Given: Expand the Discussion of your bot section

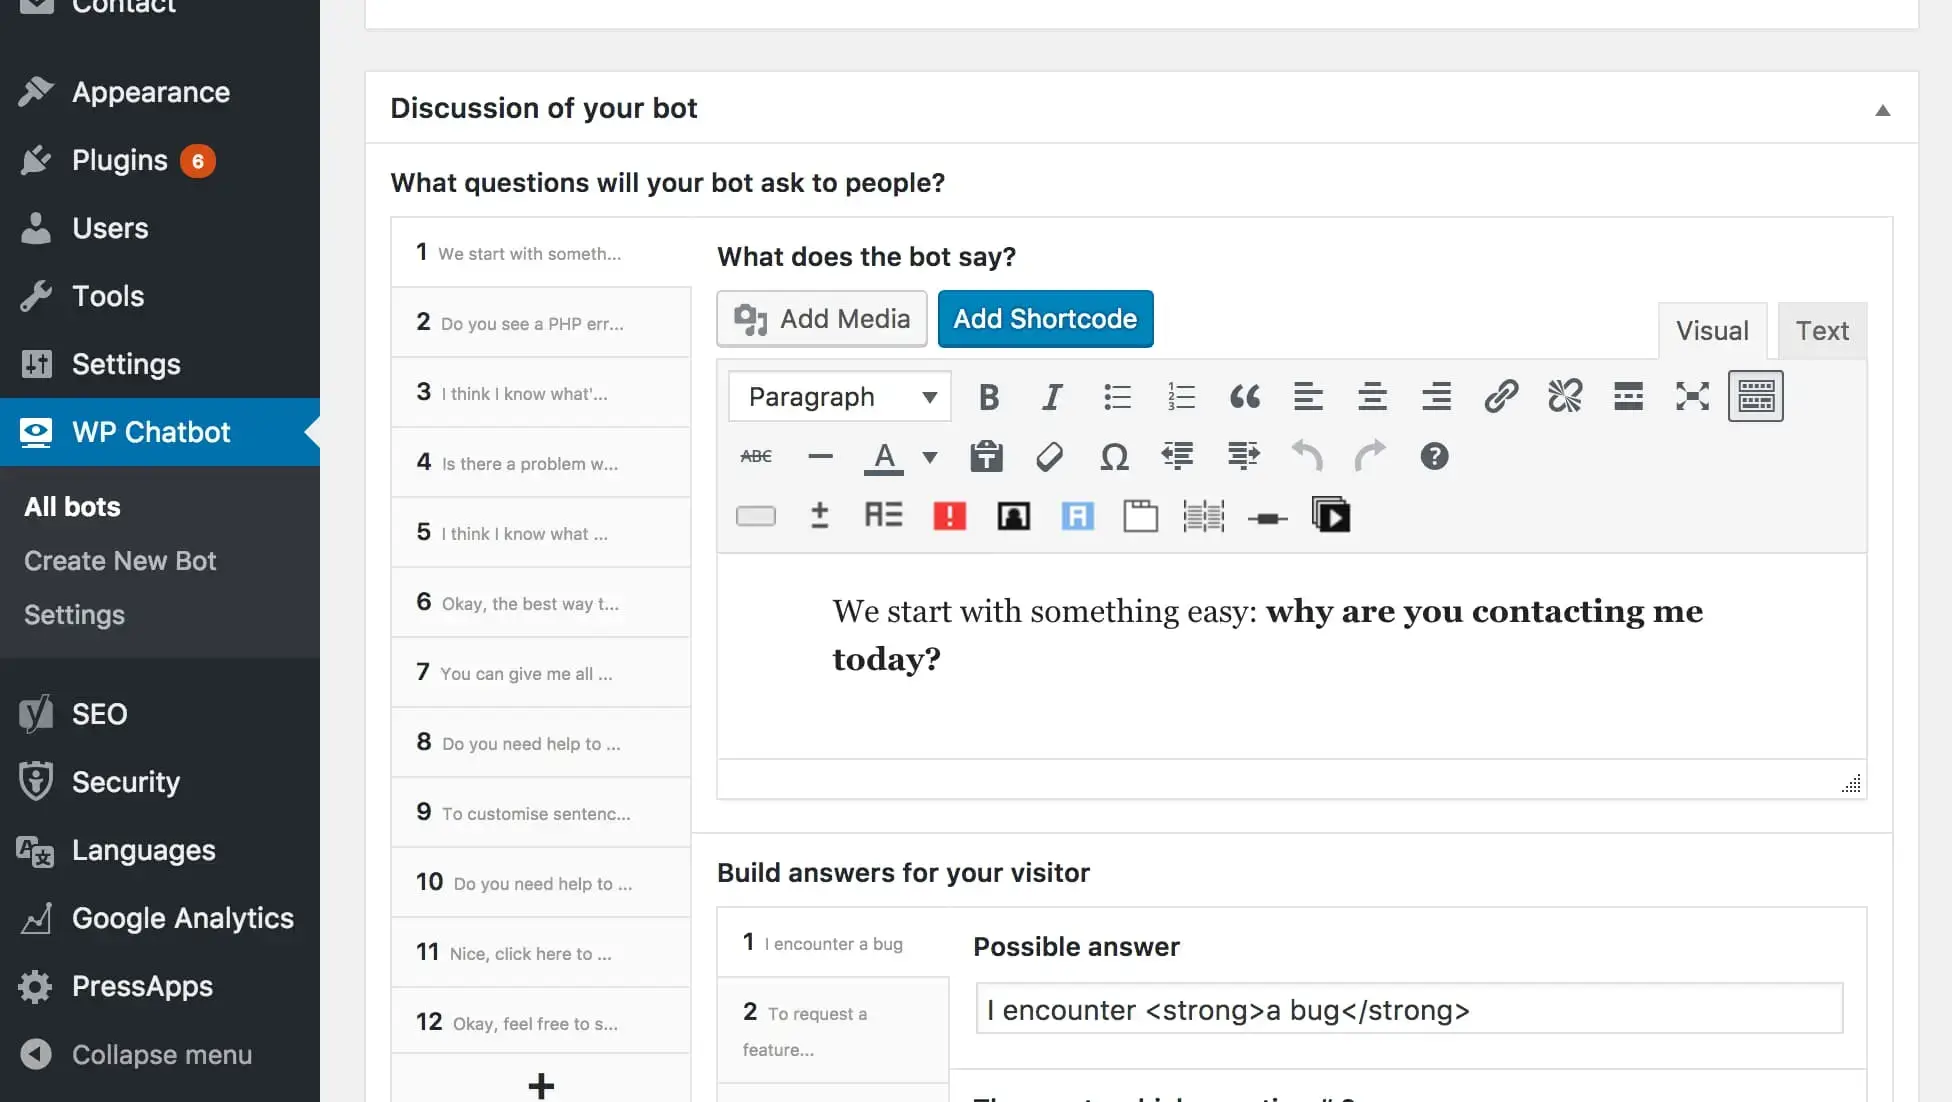Looking at the screenshot, I should (1884, 109).
